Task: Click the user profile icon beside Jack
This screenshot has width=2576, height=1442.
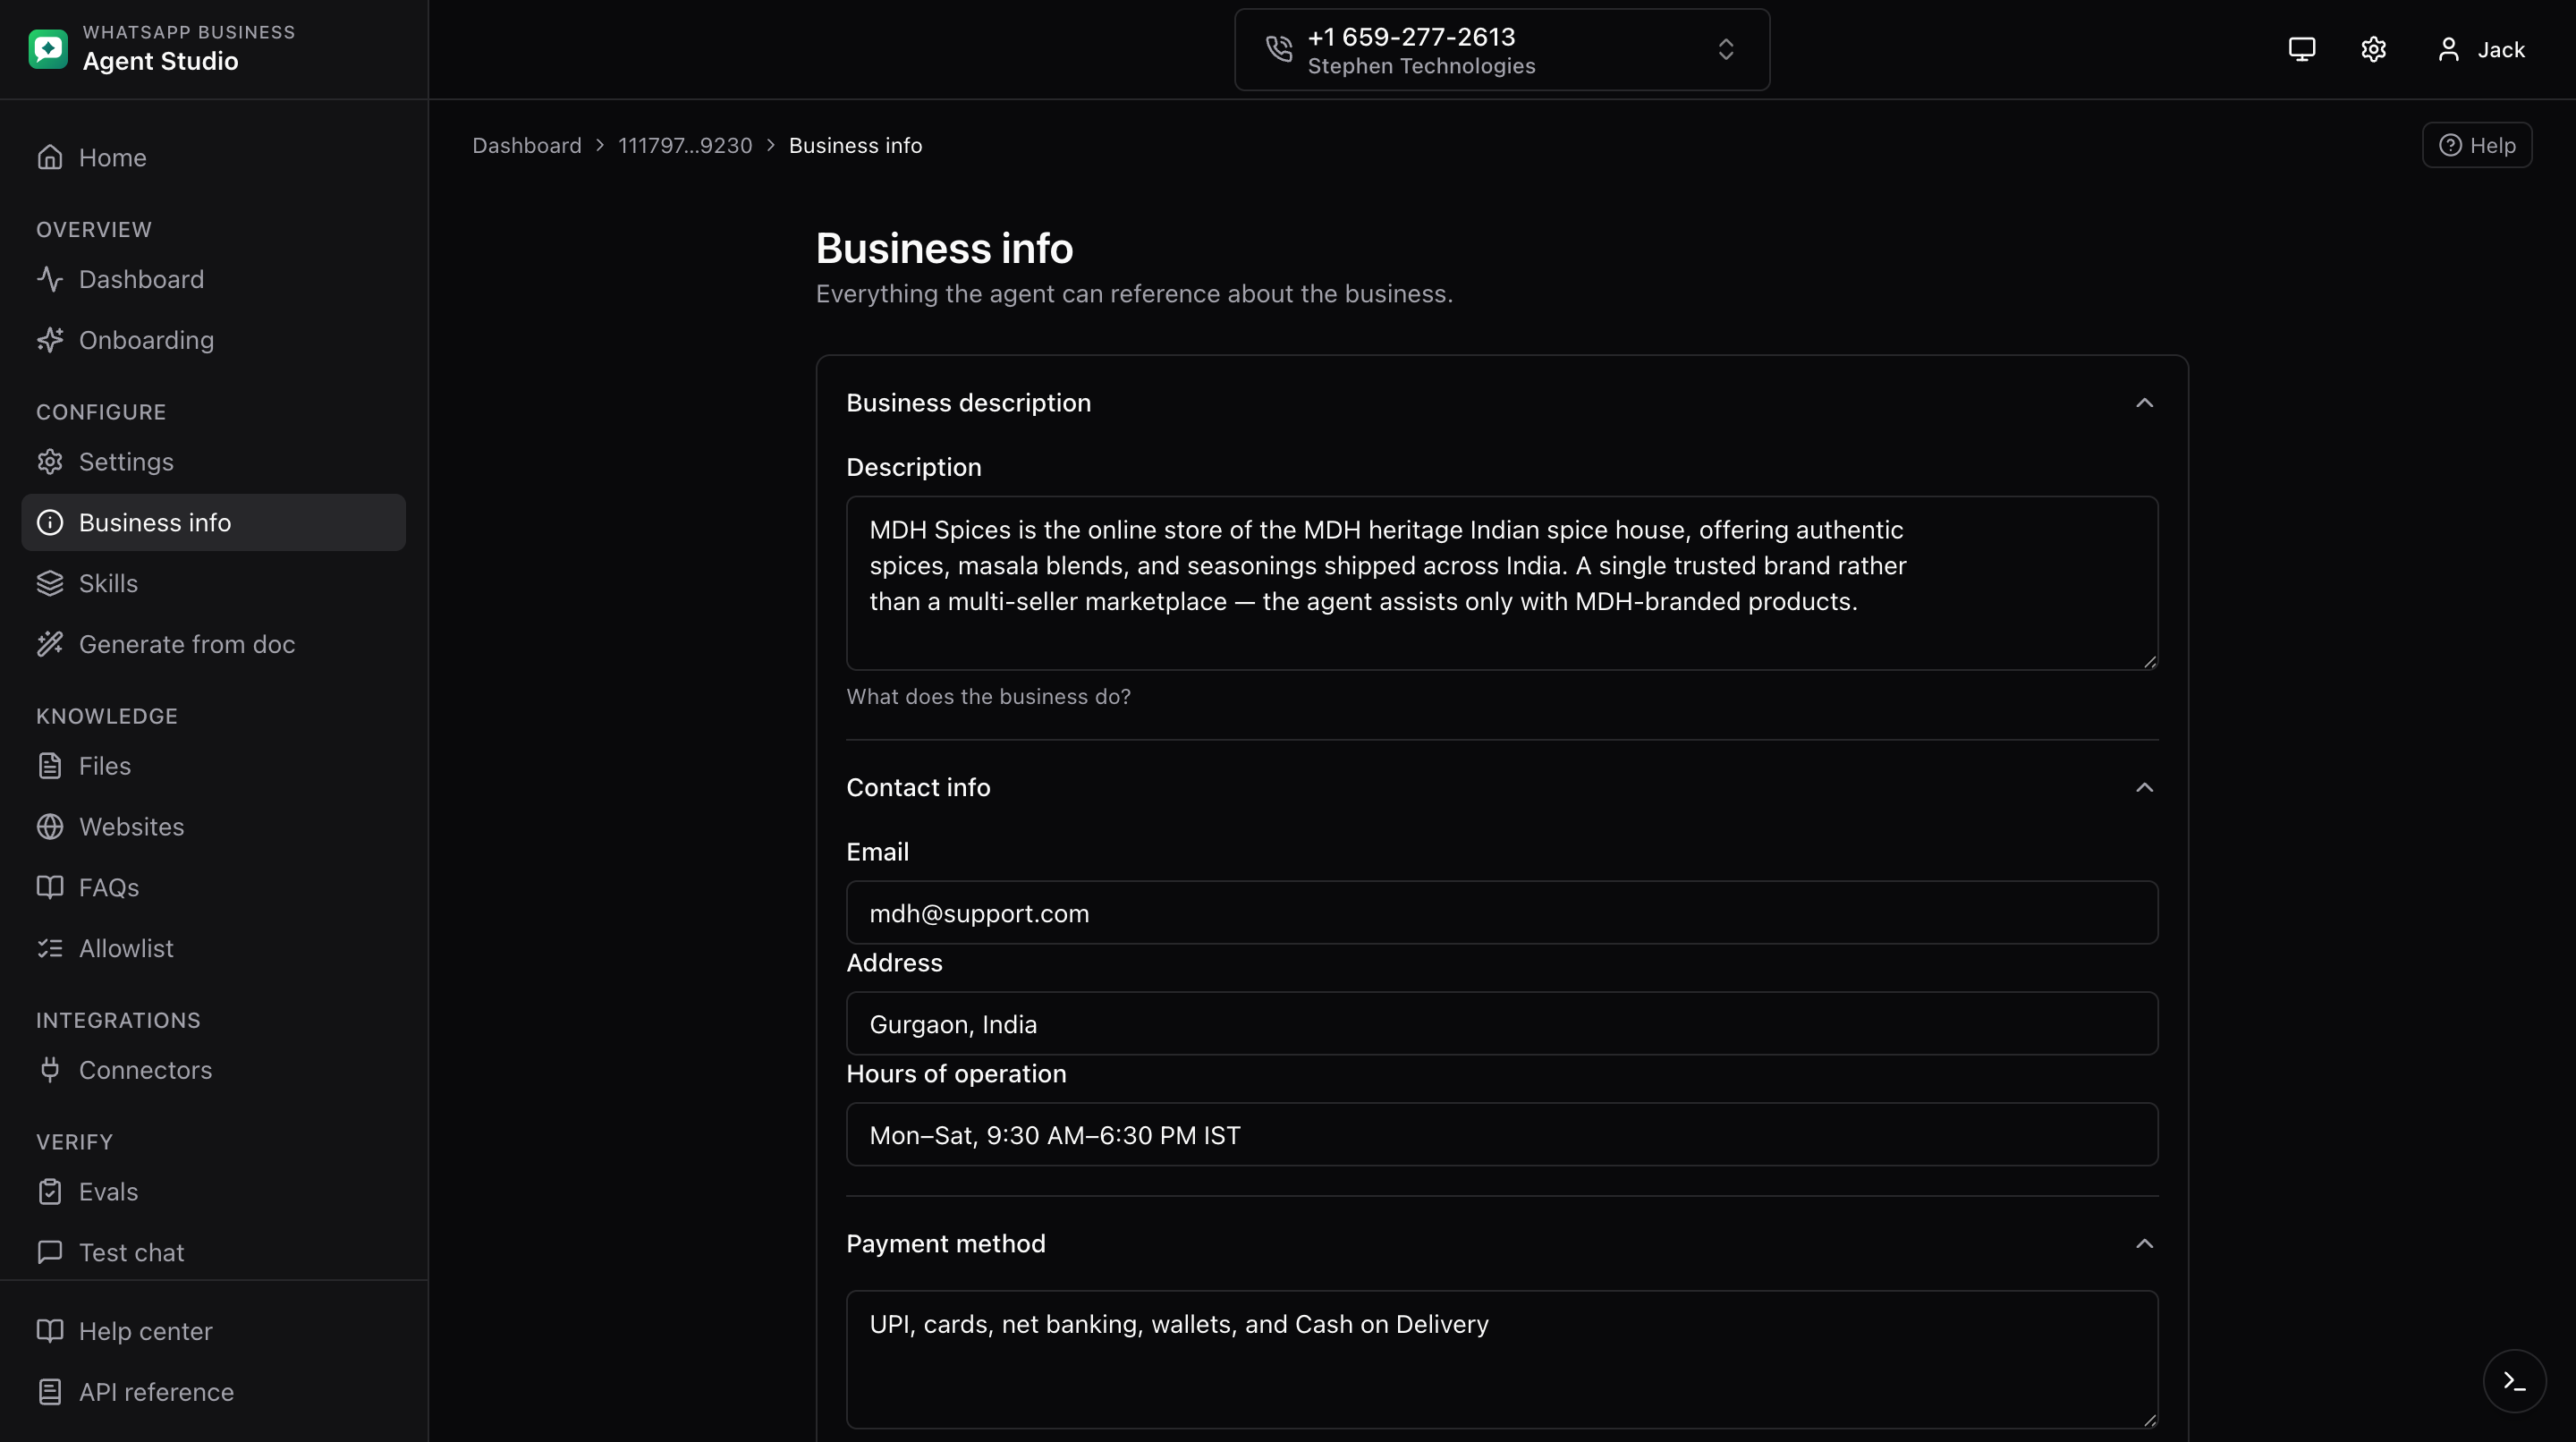Action: [x=2448, y=49]
